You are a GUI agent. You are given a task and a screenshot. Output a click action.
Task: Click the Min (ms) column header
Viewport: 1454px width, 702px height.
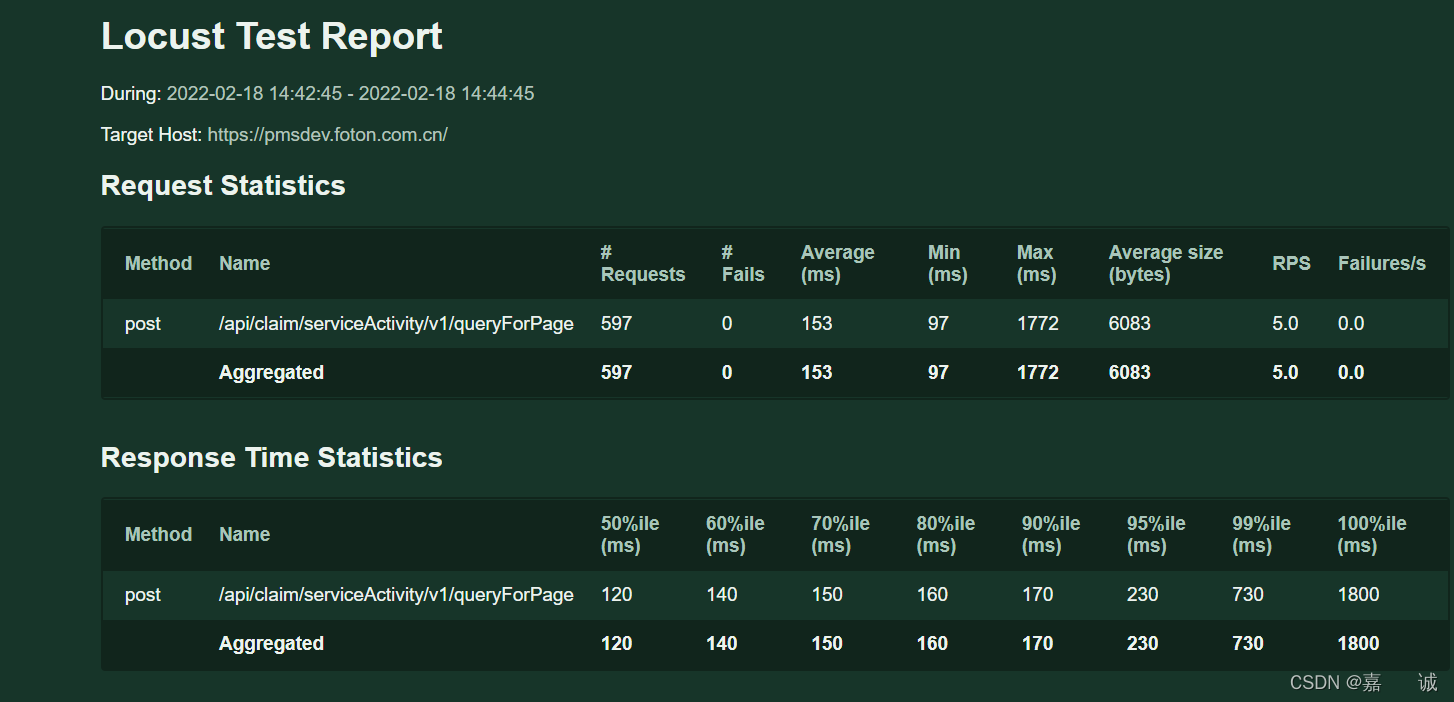click(x=948, y=263)
